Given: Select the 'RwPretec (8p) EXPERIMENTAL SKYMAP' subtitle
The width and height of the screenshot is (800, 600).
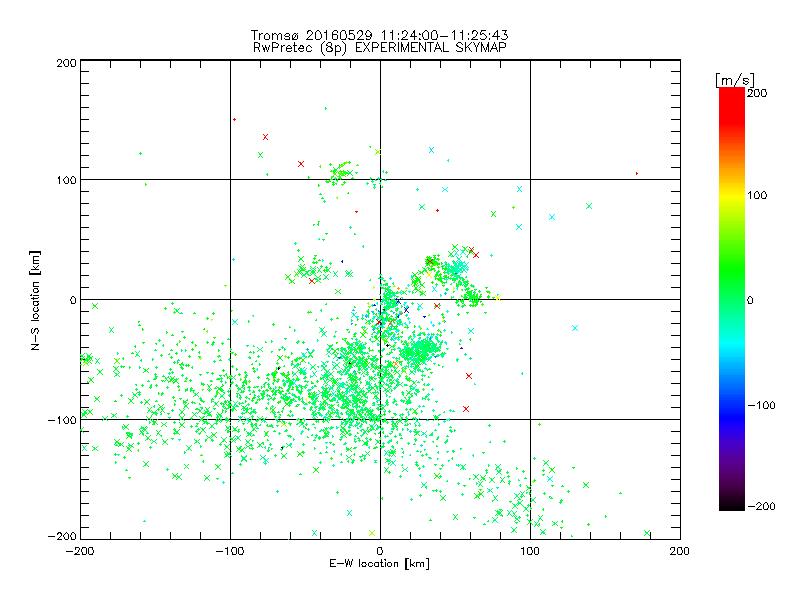Looking at the screenshot, I should click(x=379, y=48).
